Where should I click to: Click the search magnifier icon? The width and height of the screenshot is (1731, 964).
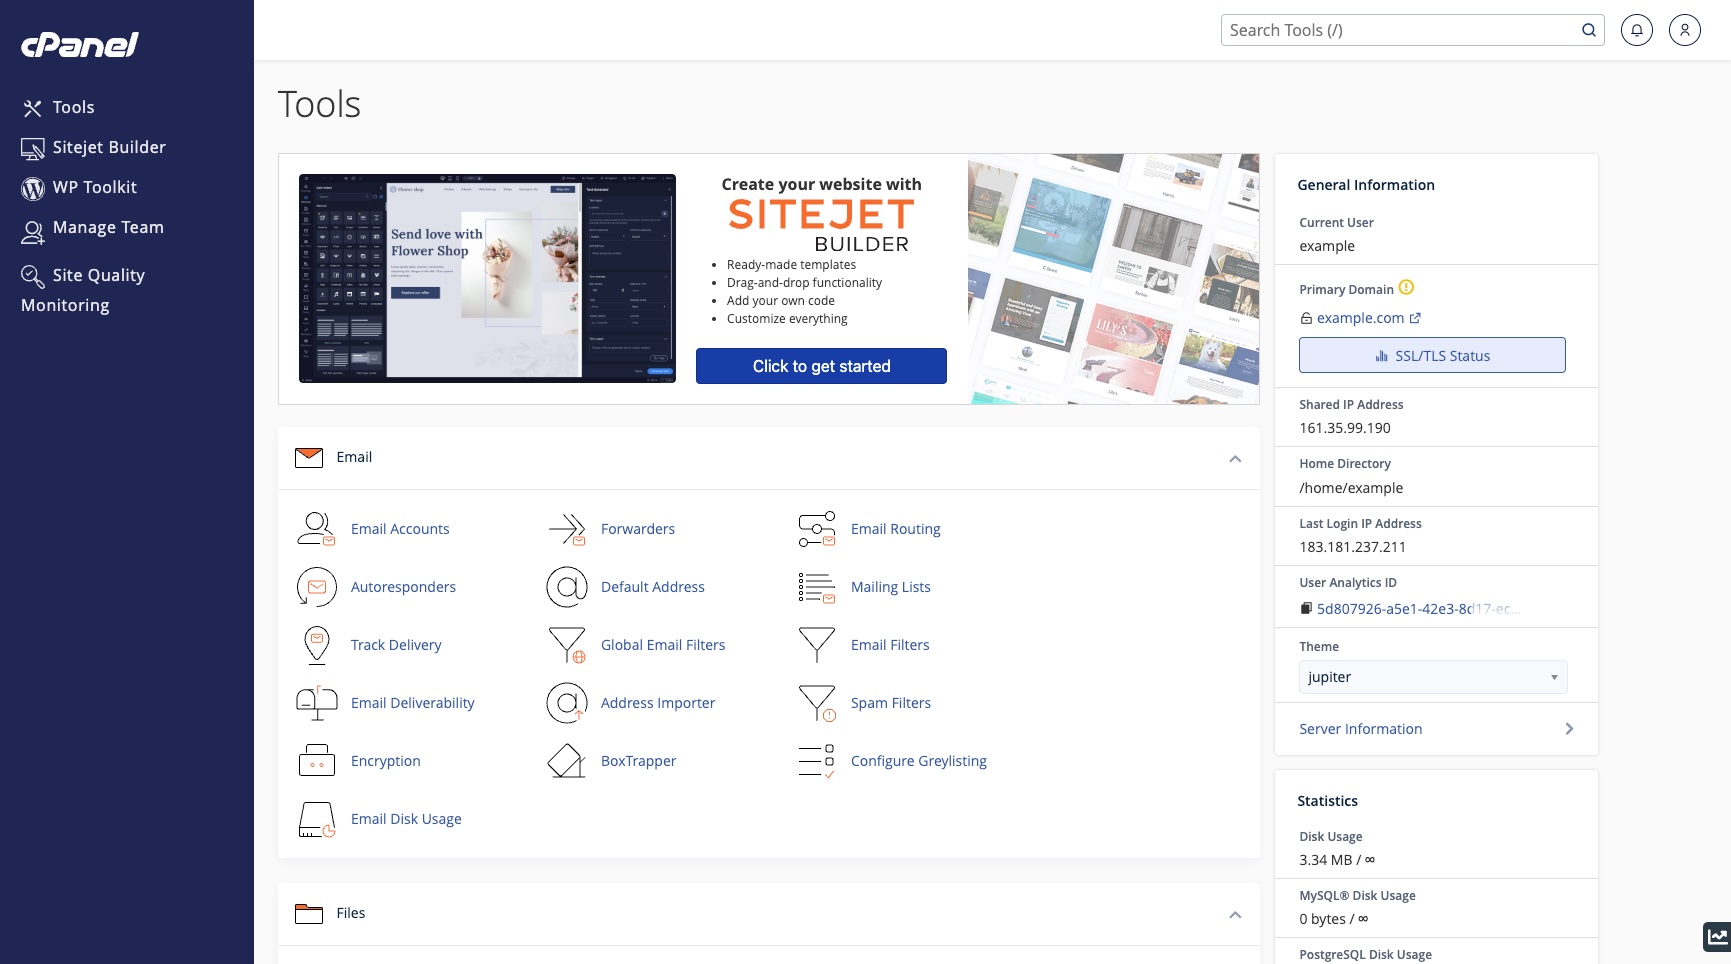pyautogui.click(x=1588, y=29)
